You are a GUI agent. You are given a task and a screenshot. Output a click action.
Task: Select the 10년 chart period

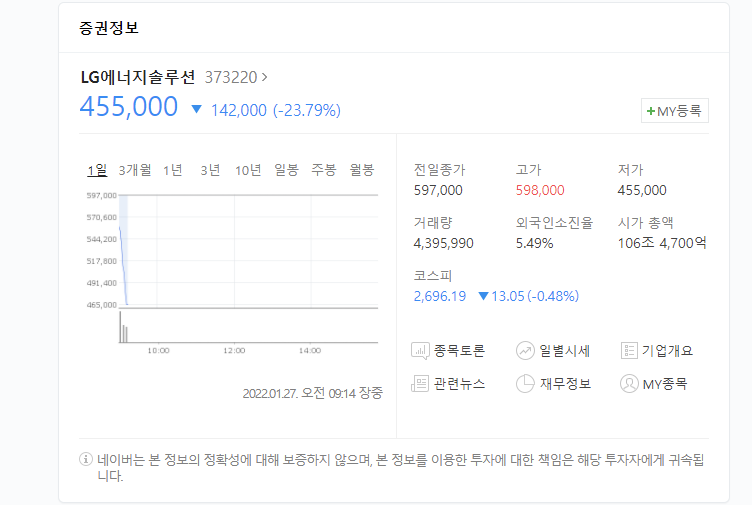point(248,170)
